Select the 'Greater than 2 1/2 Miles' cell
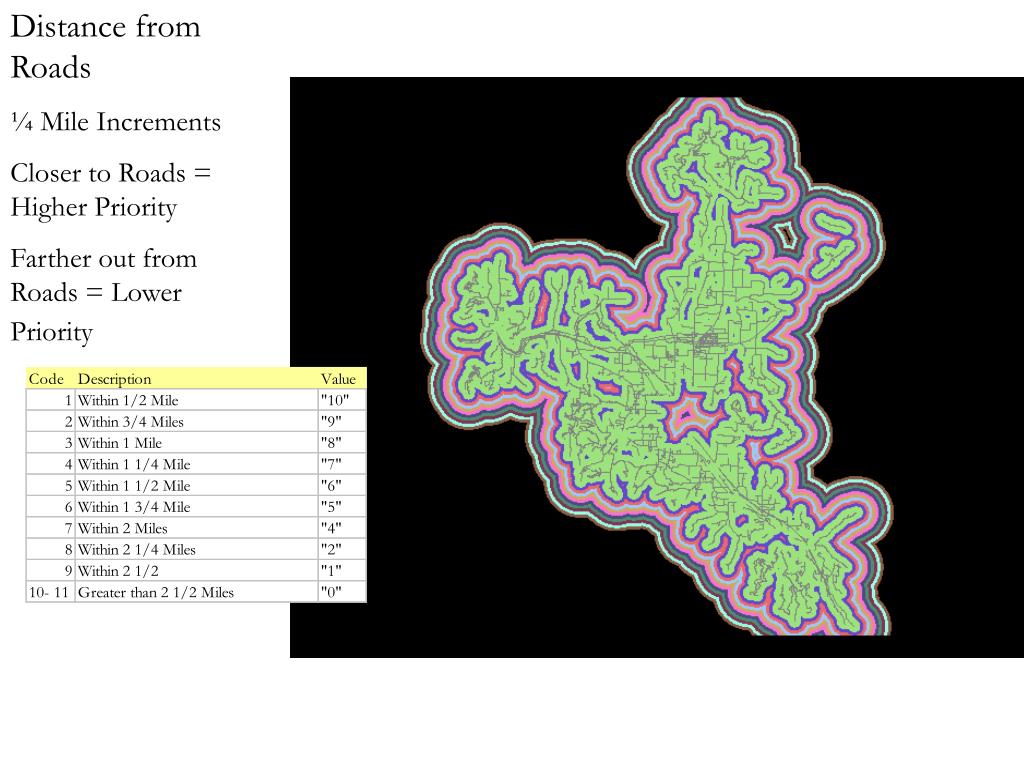The image size is (1024, 768). click(x=197, y=592)
